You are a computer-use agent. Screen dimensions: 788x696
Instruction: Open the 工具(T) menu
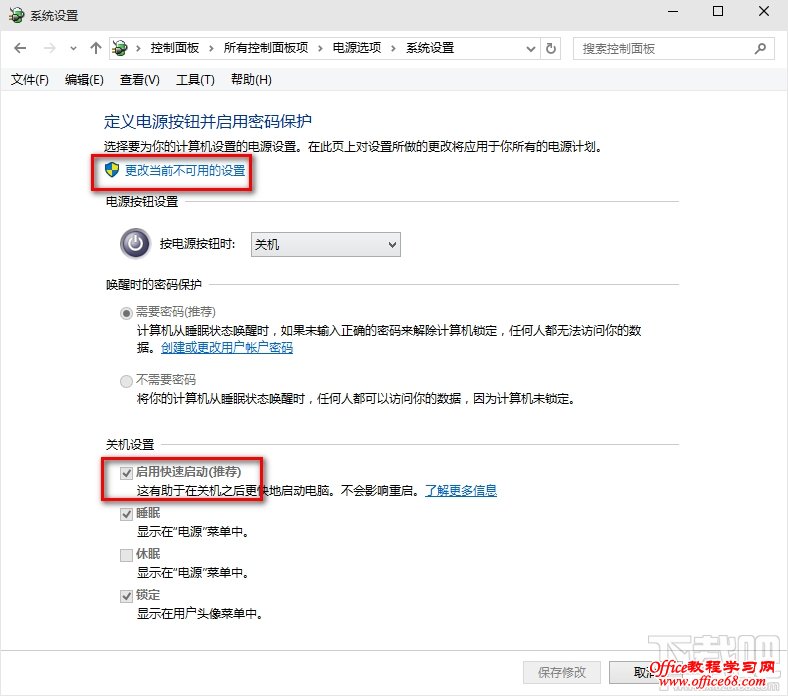[x=195, y=79]
